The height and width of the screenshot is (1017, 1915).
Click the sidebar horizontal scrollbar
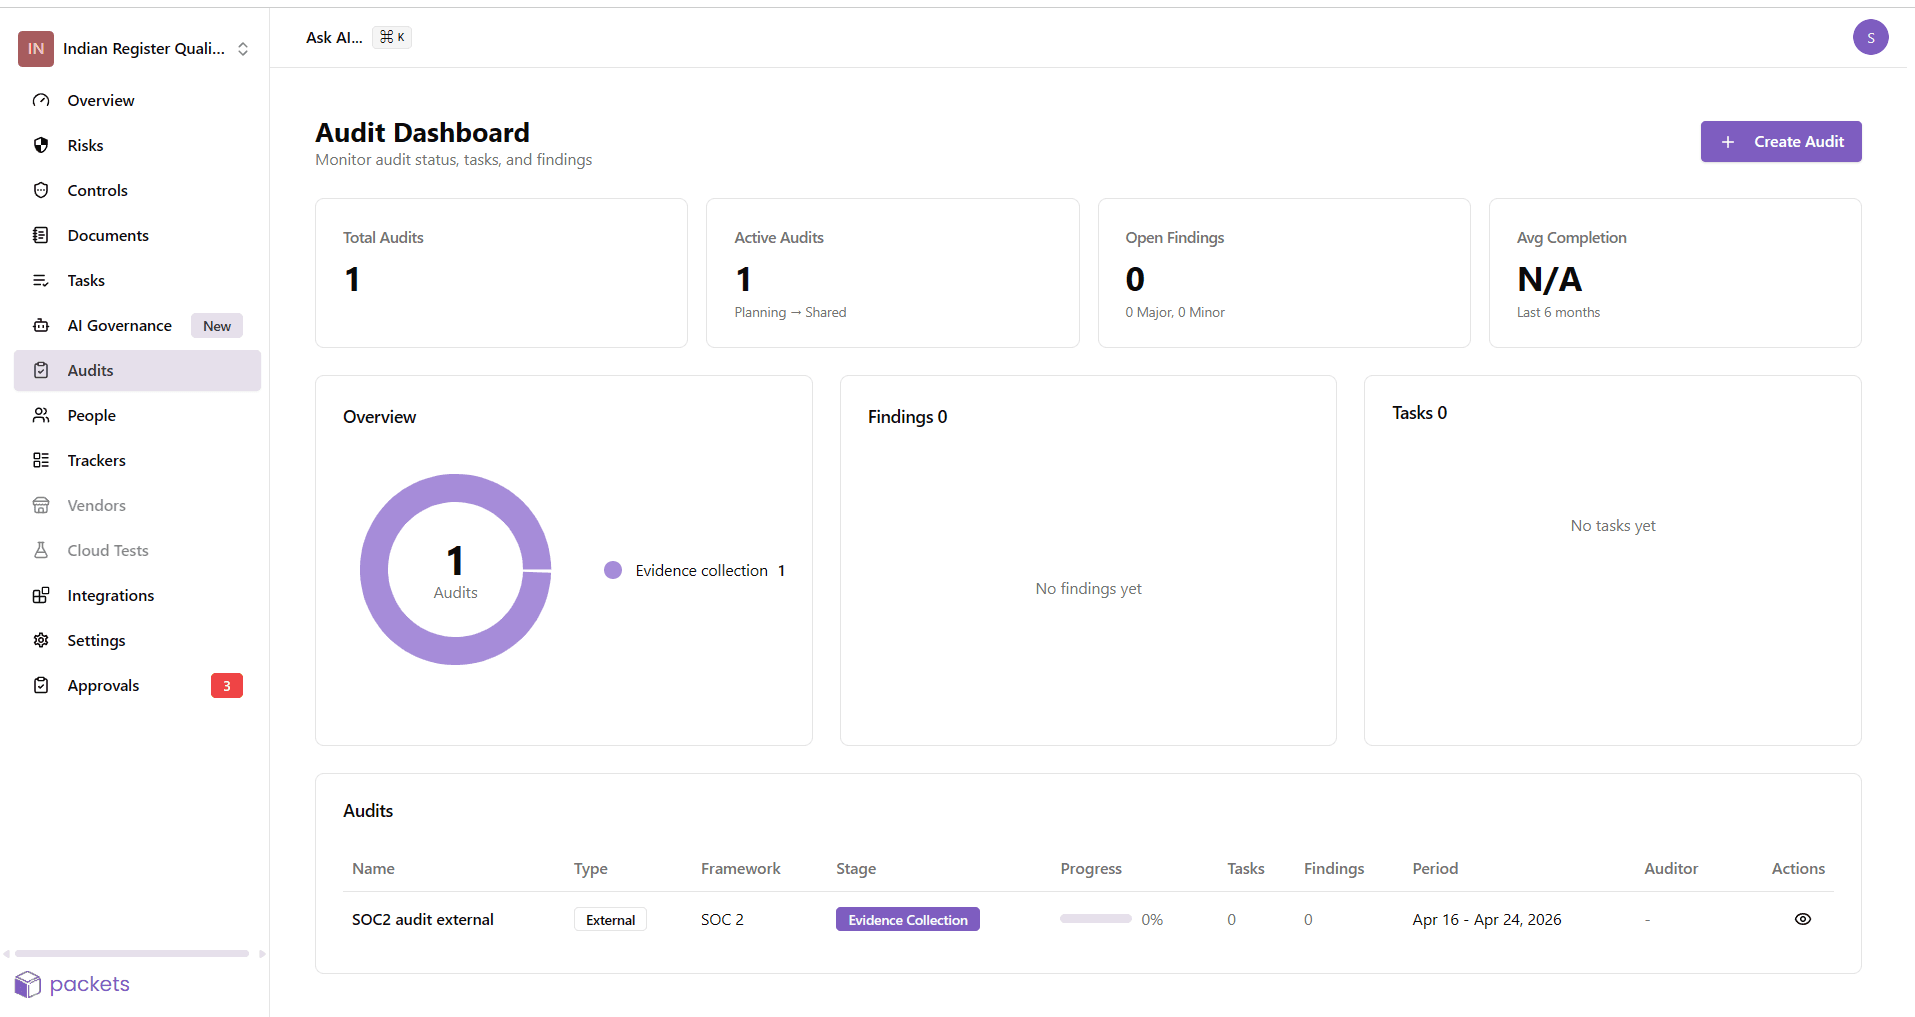point(132,953)
